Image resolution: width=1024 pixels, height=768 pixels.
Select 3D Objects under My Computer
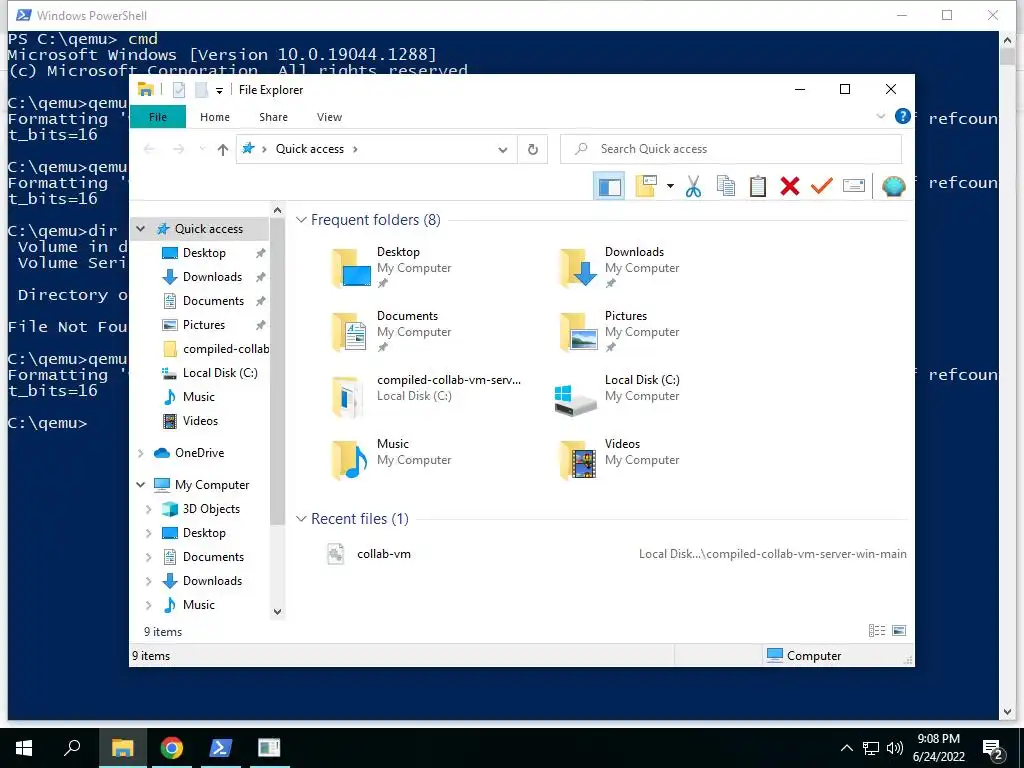[x=211, y=509]
